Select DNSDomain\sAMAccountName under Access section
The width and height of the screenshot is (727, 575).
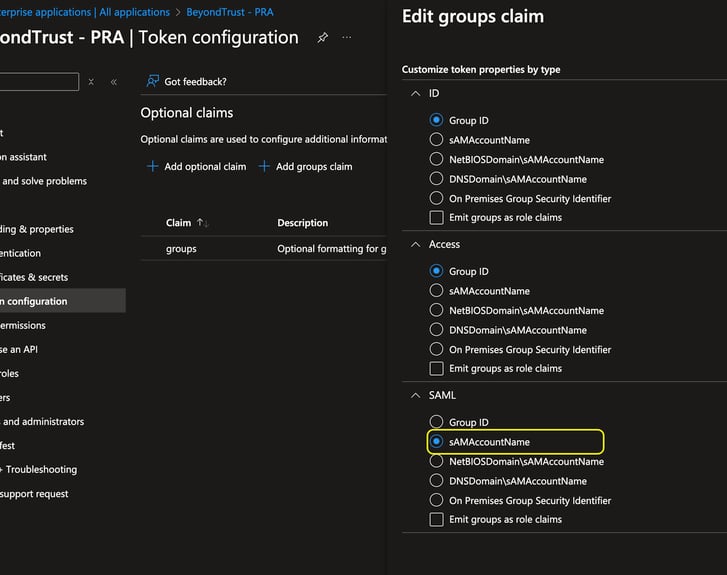[436, 330]
